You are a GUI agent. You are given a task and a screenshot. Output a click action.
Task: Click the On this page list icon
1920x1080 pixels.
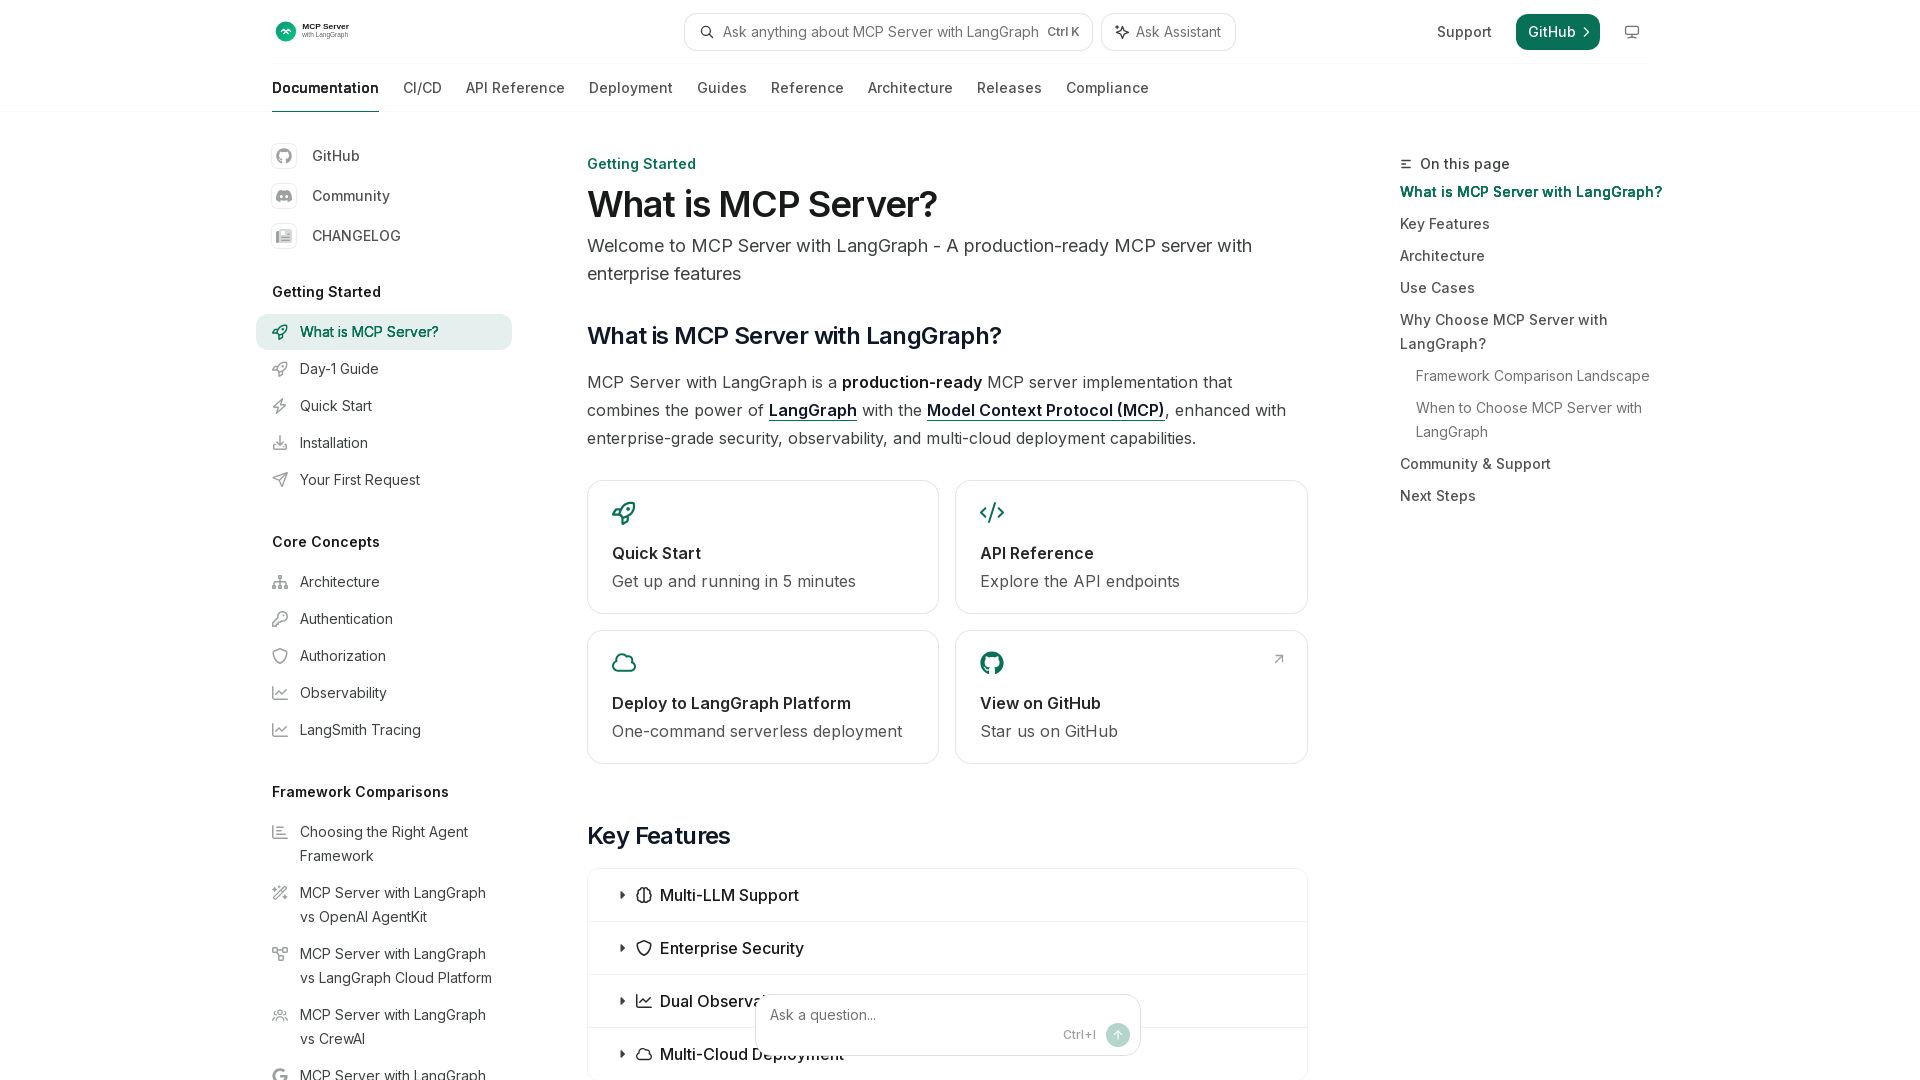tap(1406, 164)
